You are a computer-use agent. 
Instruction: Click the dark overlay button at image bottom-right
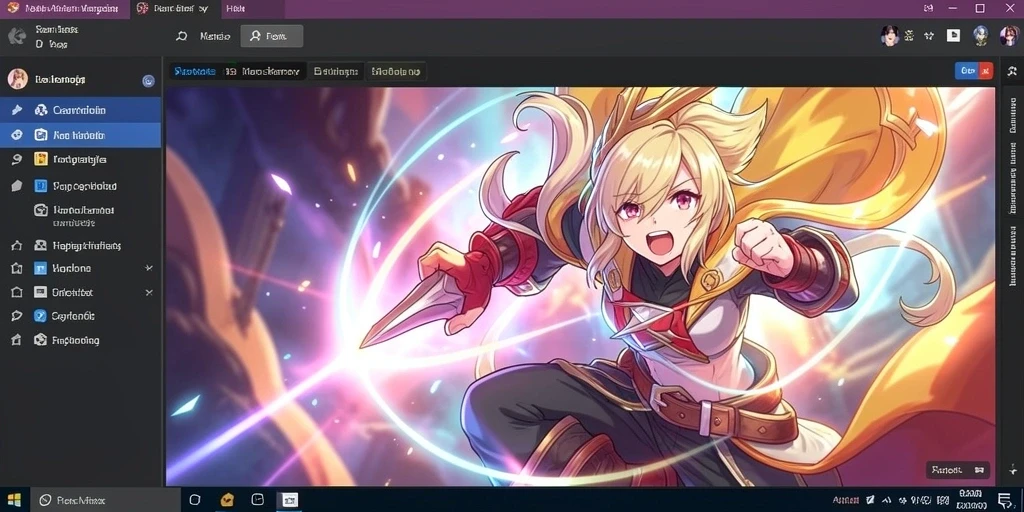pyautogui.click(x=958, y=470)
